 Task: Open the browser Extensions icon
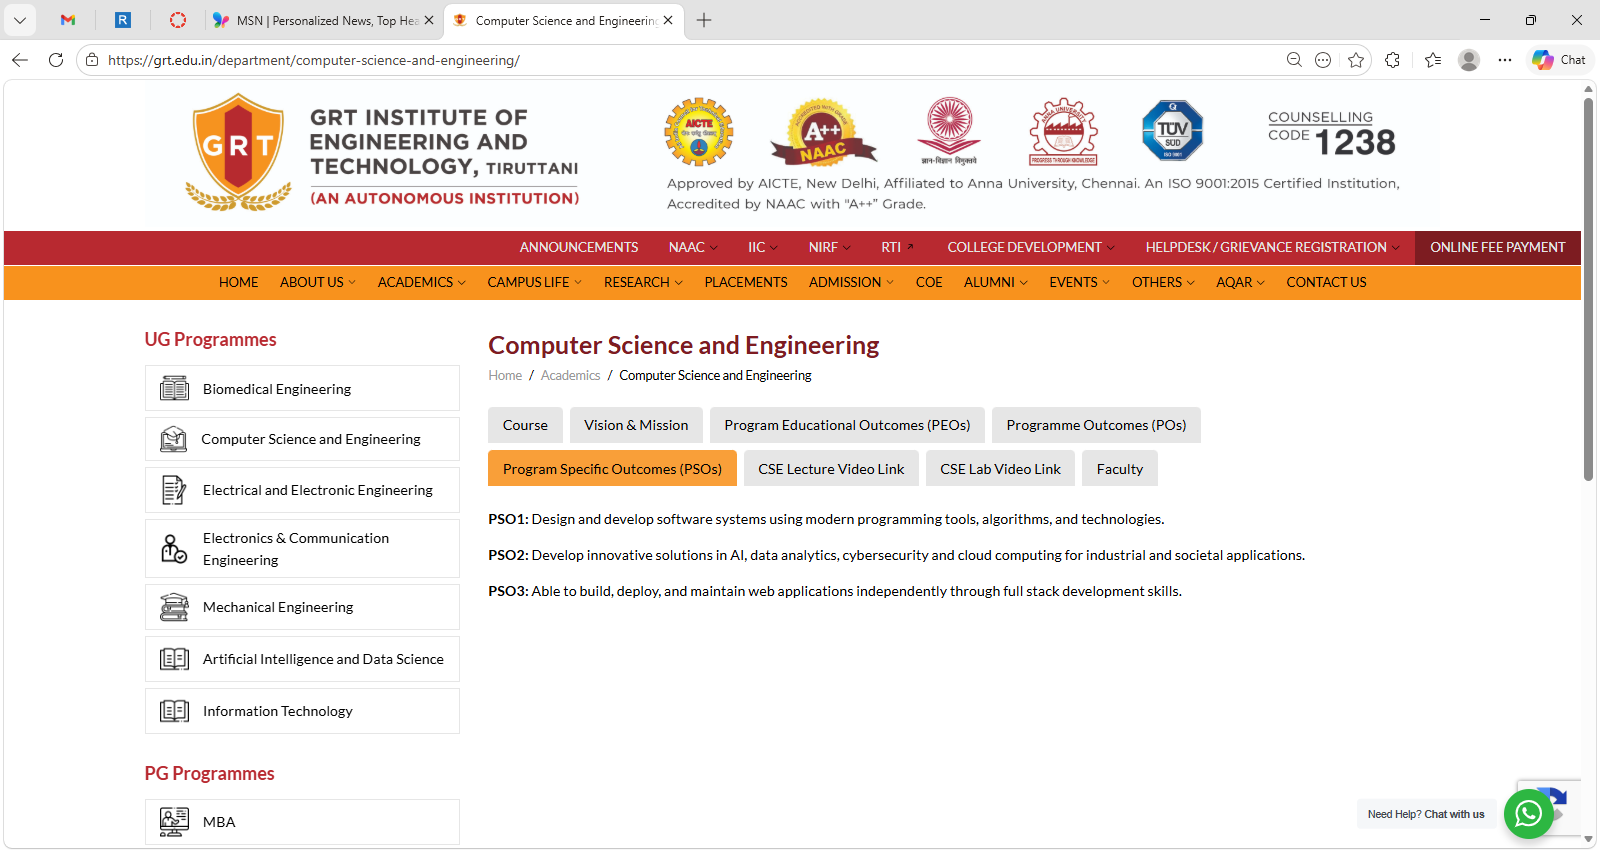1392,60
